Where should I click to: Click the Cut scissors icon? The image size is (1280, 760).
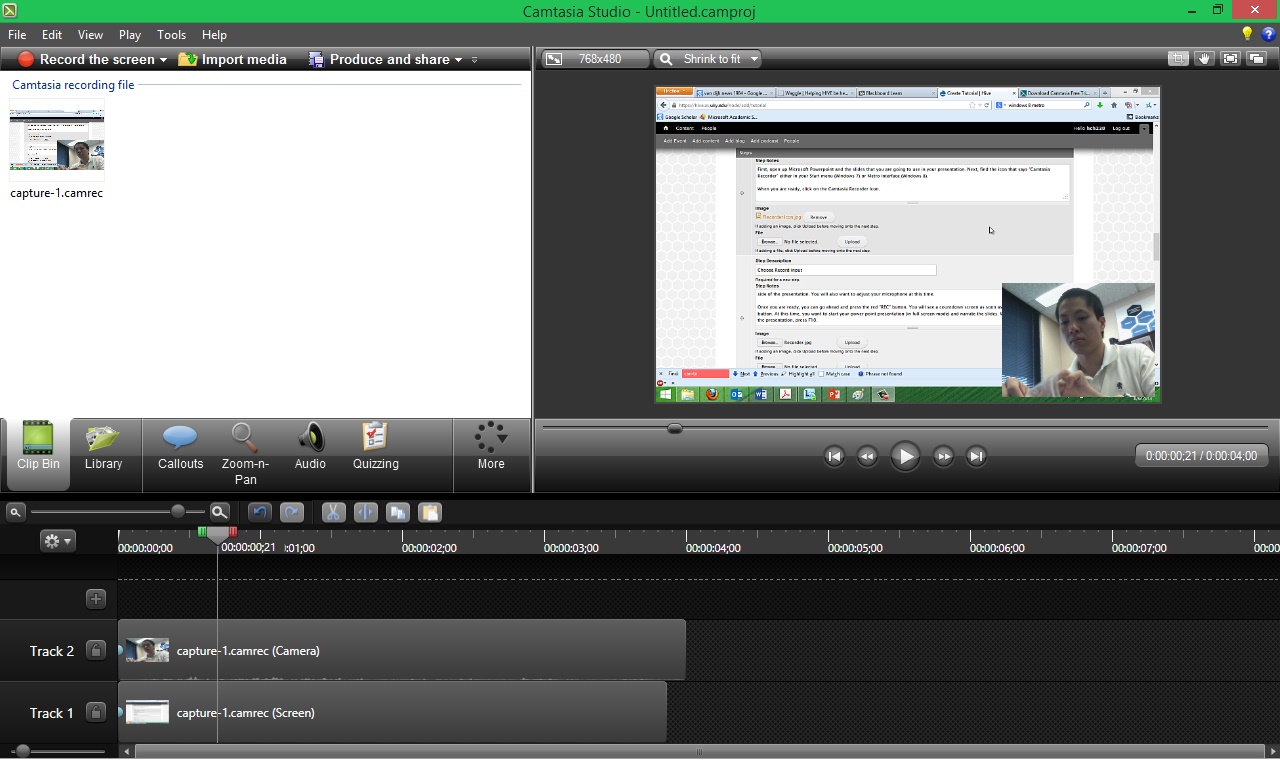tap(333, 512)
